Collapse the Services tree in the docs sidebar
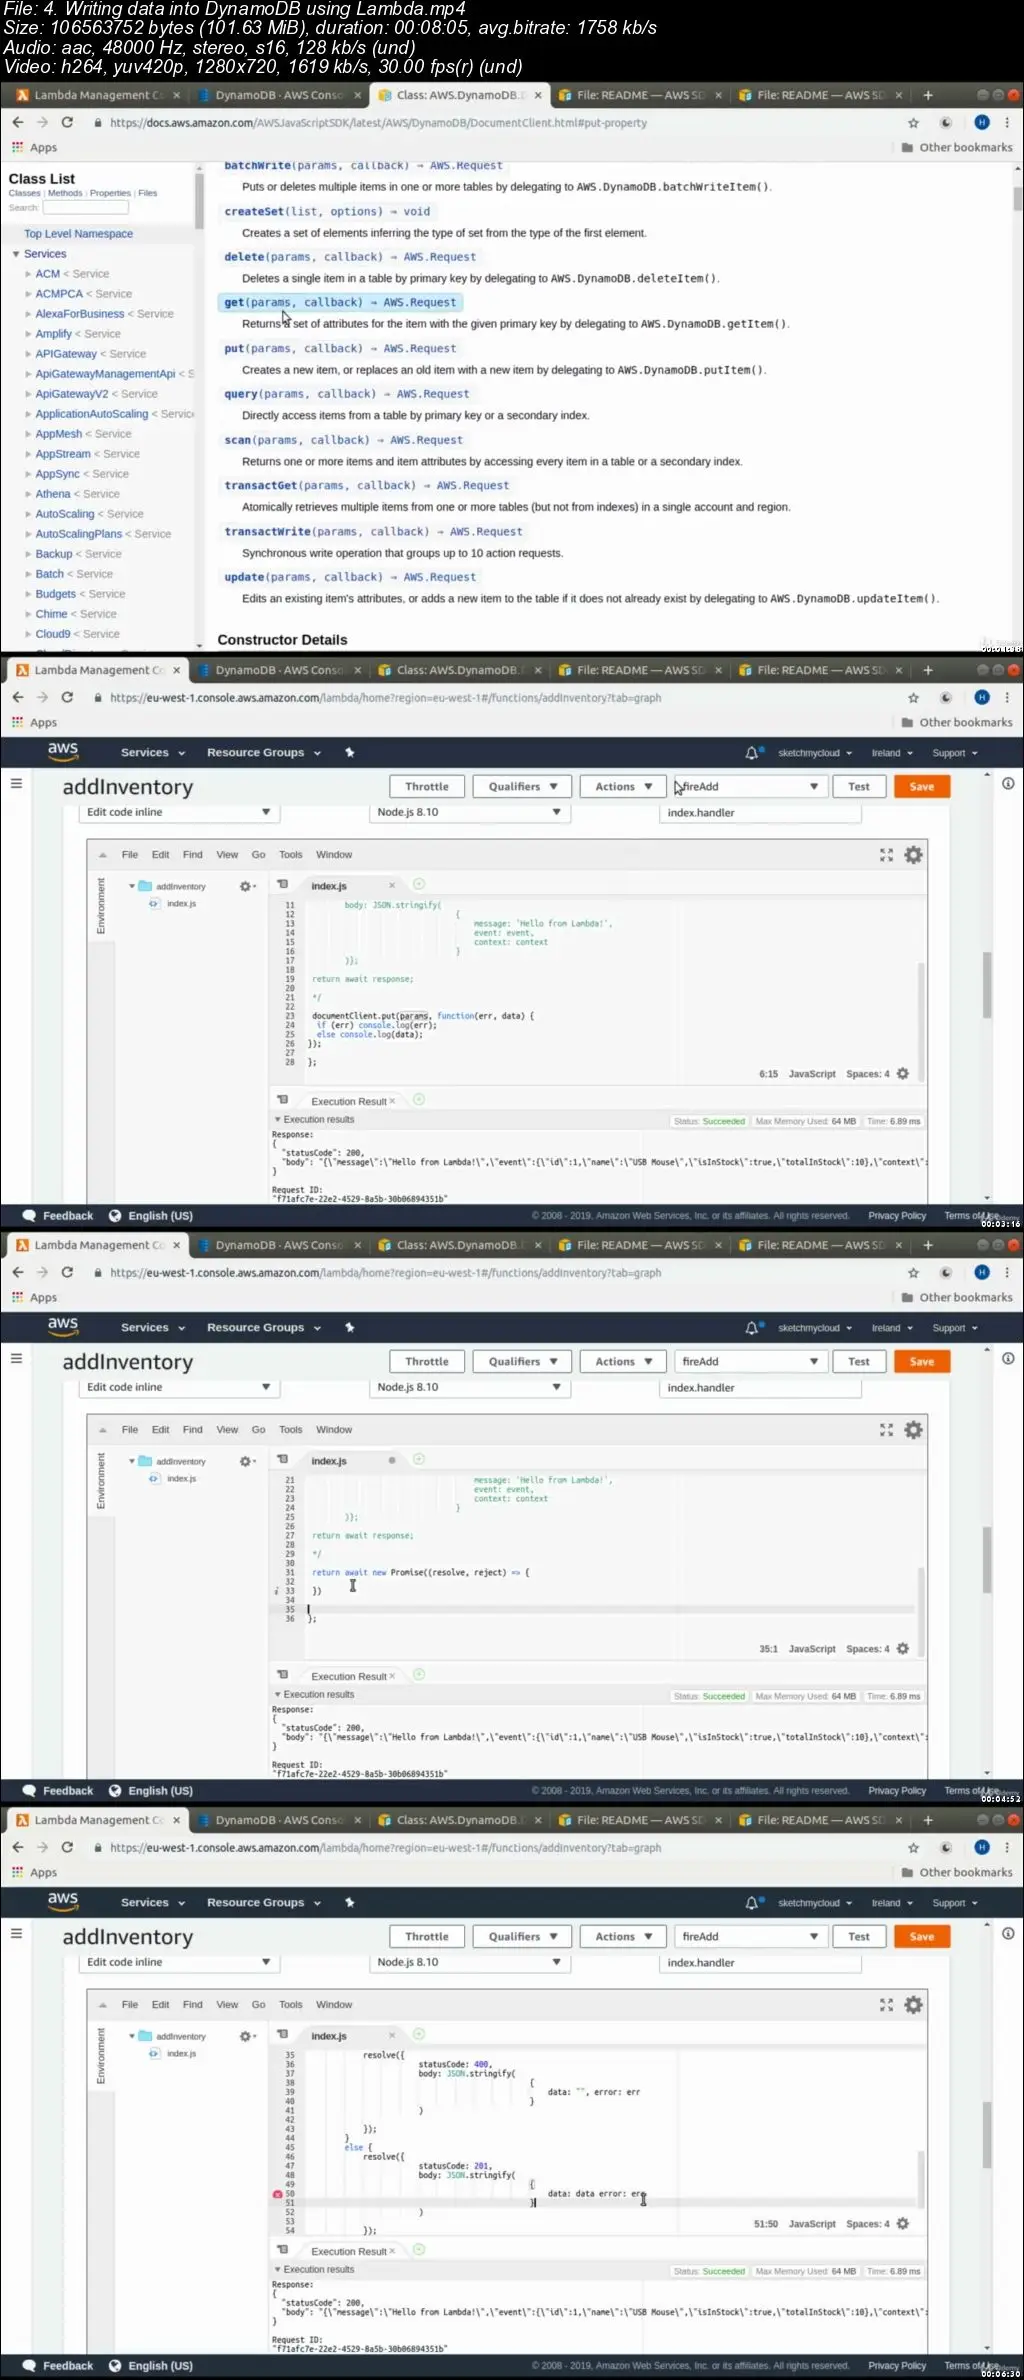This screenshot has width=1024, height=2380. coord(16,254)
